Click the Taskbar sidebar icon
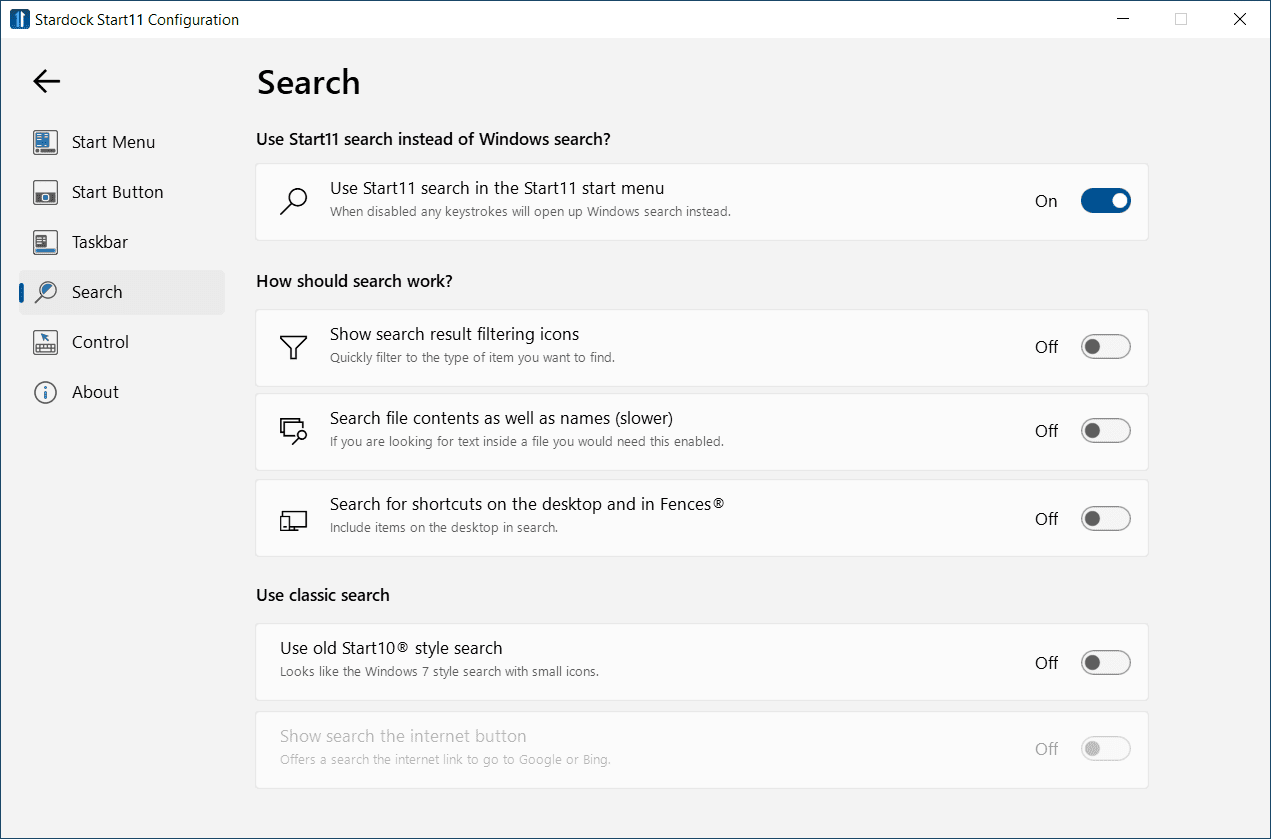1271x839 pixels. [45, 242]
